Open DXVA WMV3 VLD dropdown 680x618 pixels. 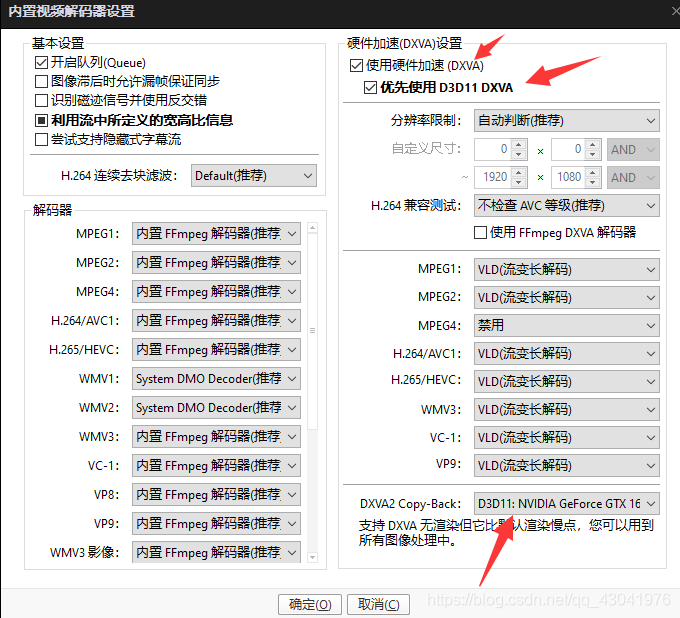point(567,409)
